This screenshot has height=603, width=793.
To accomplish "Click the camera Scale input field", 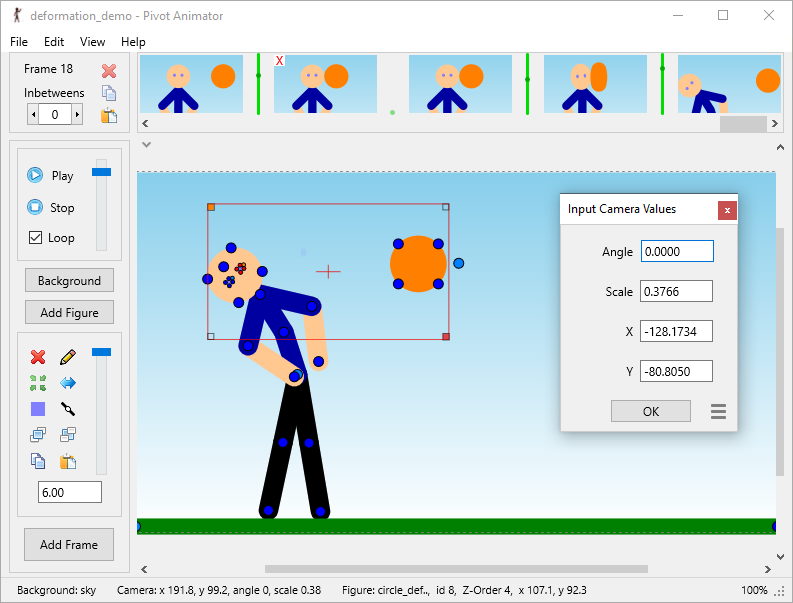I will [x=676, y=291].
